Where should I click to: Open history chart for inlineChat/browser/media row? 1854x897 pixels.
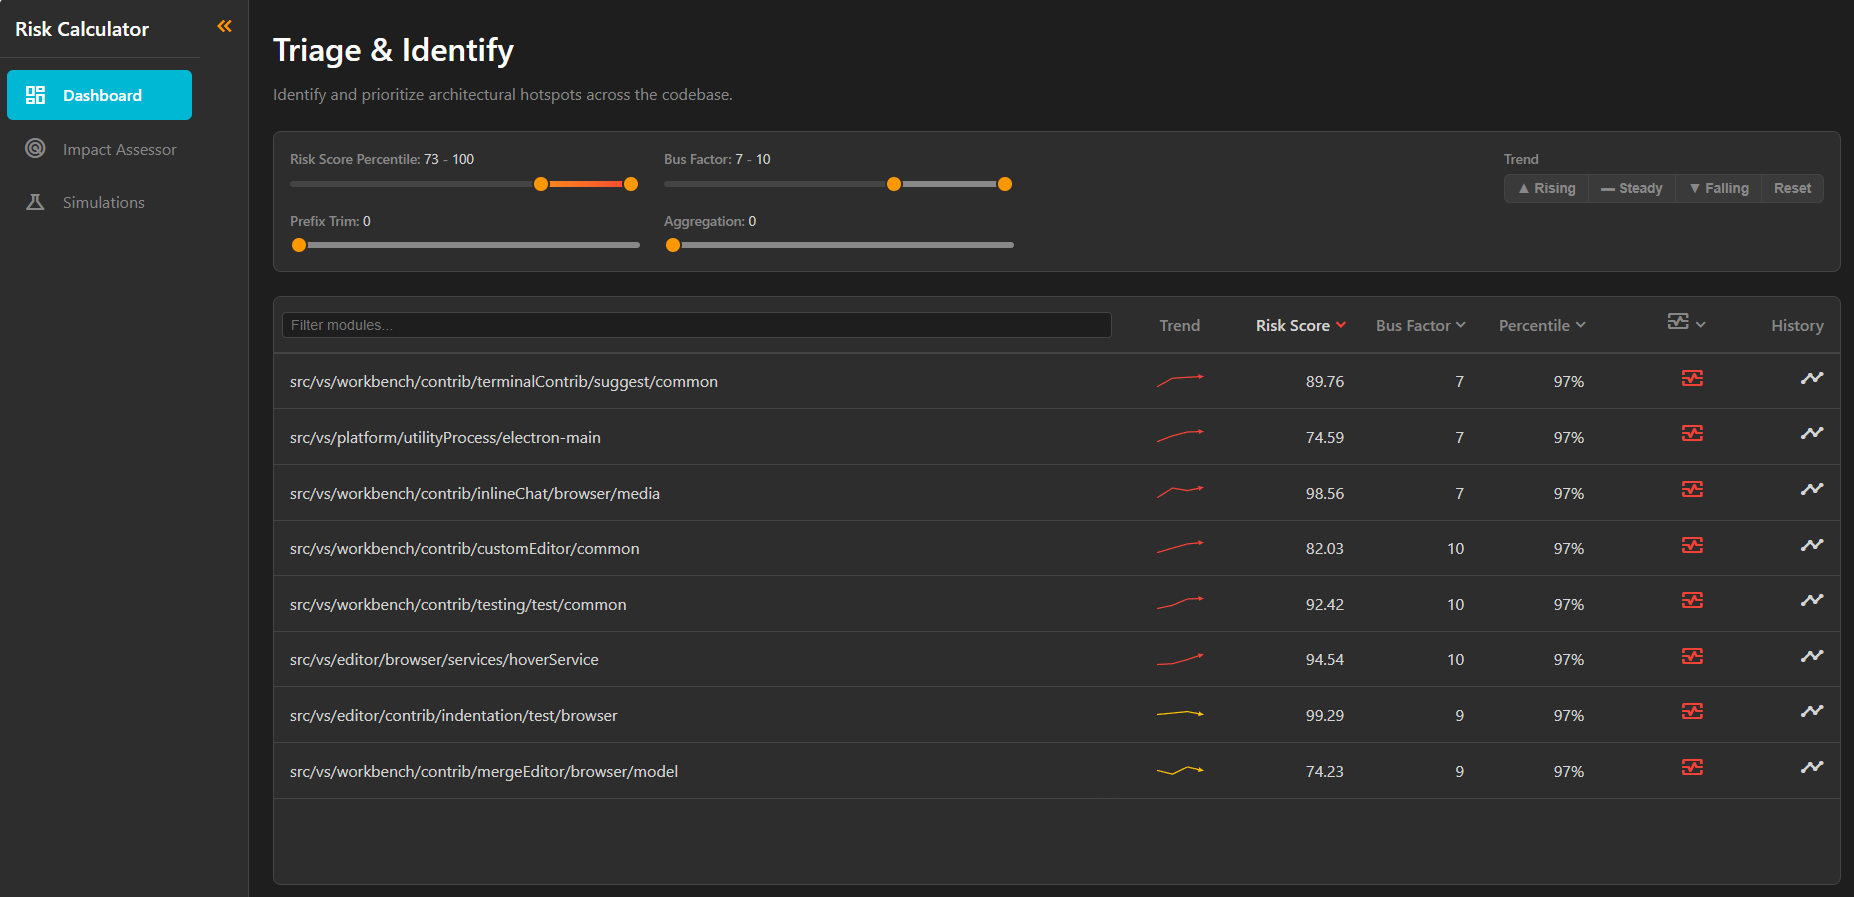pyautogui.click(x=1811, y=489)
